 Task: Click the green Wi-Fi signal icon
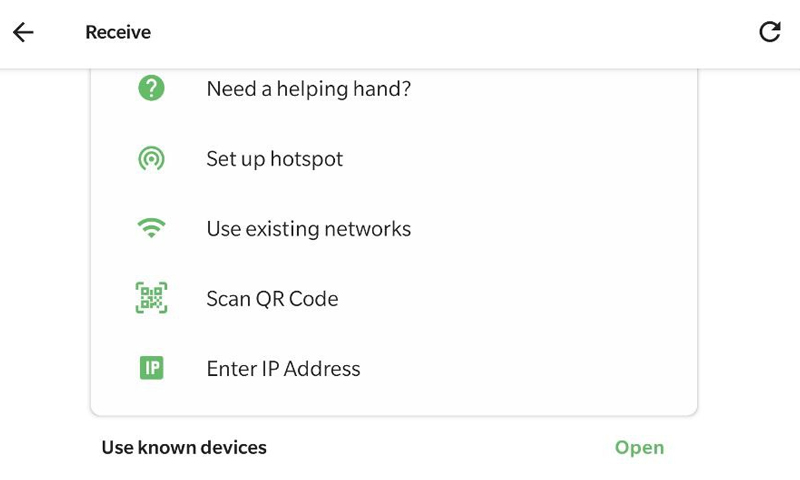[151, 229]
